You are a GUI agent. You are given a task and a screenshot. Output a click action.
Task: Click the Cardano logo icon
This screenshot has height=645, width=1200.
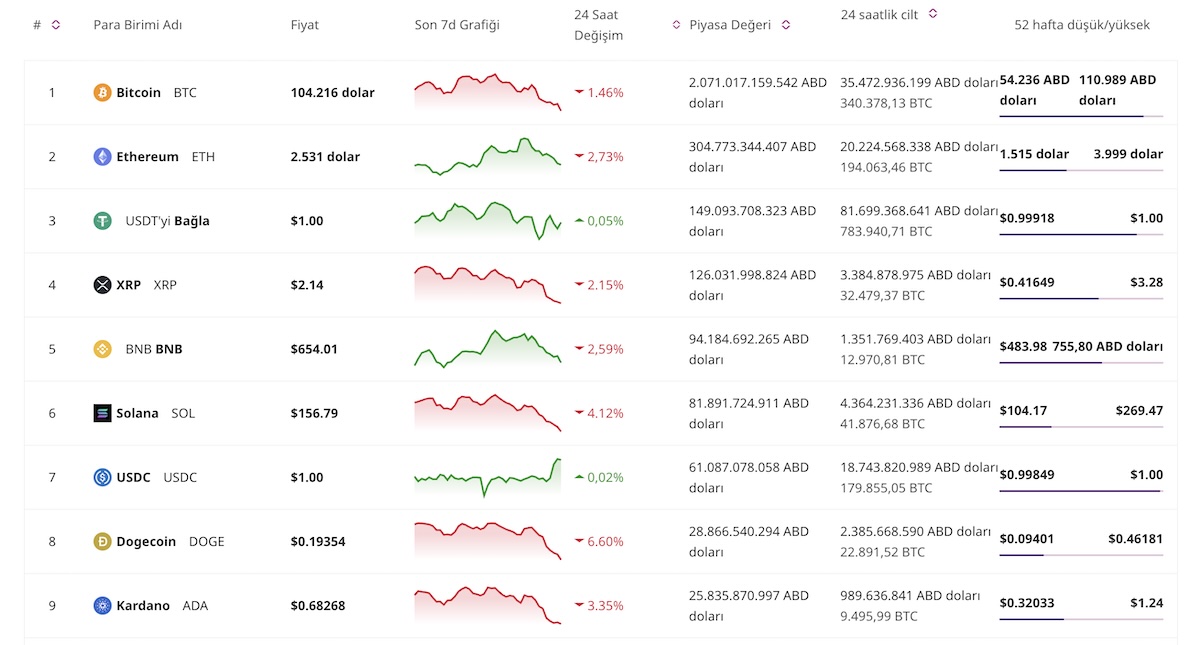click(102, 605)
